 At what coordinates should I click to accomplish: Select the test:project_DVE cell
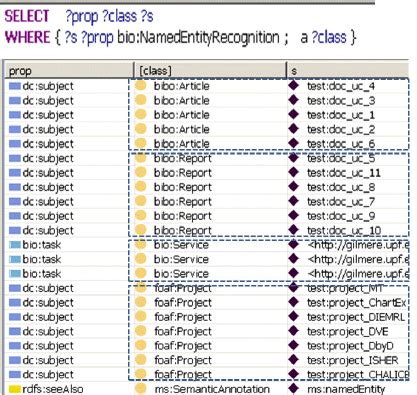[348, 332]
